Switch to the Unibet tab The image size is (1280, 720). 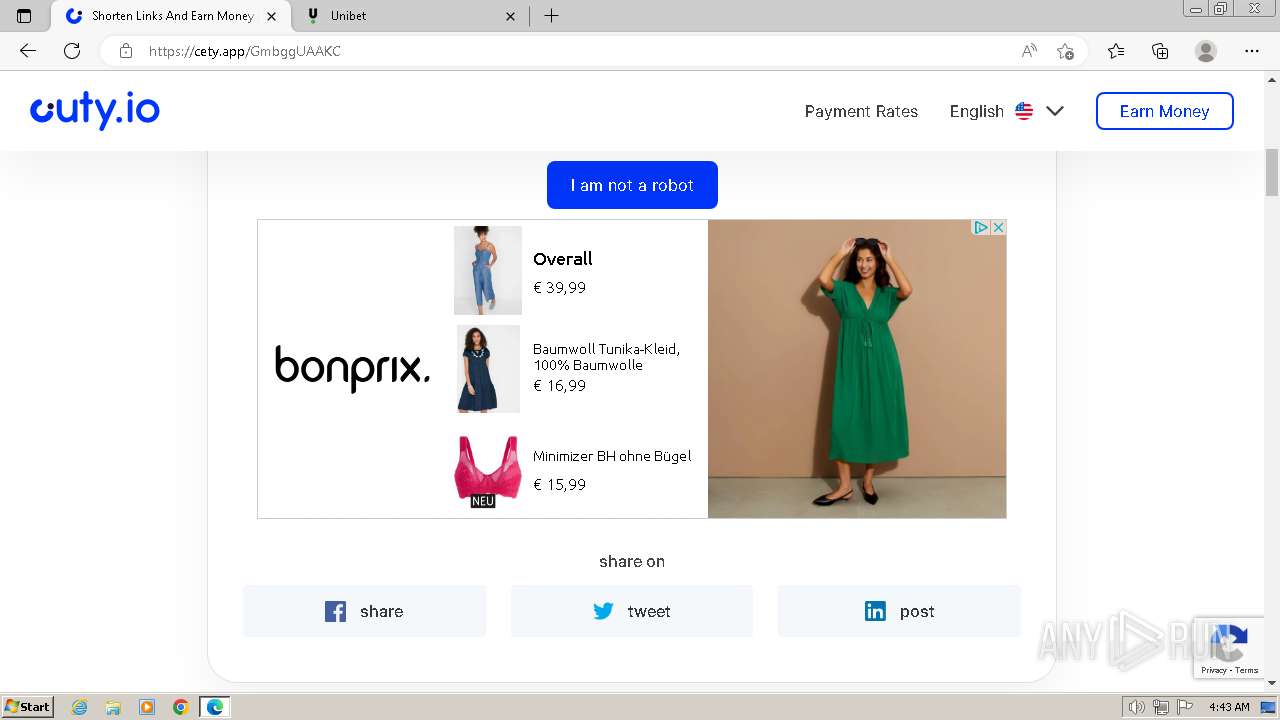[x=412, y=16]
